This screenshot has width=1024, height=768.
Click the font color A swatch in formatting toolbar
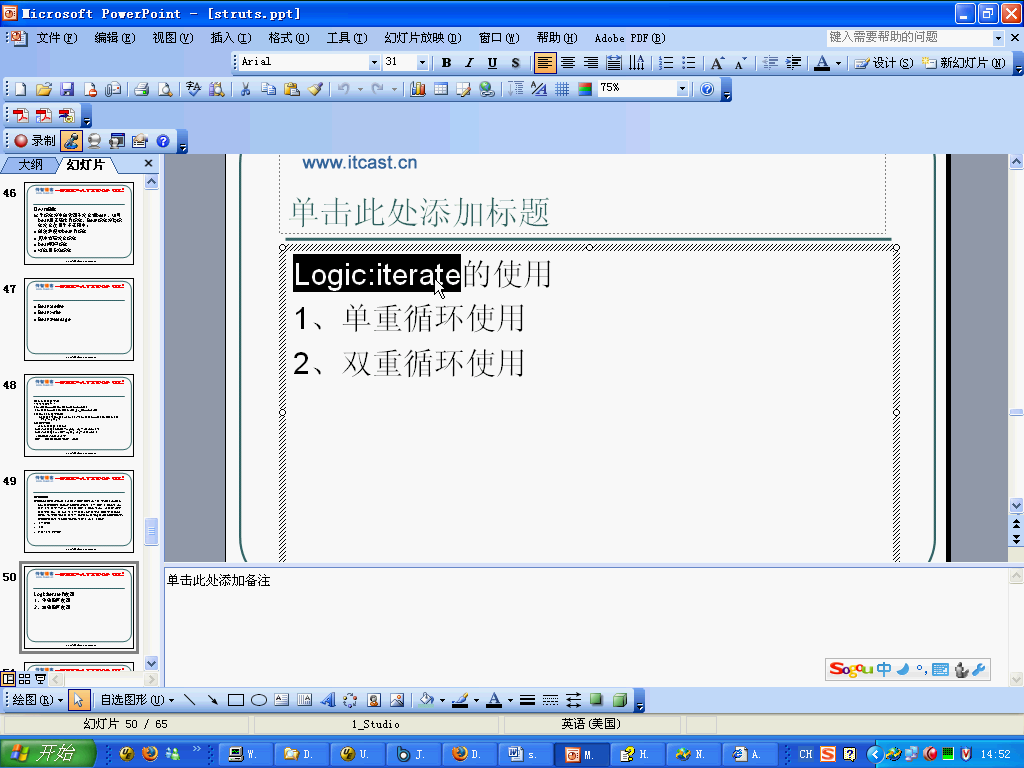click(x=822, y=63)
